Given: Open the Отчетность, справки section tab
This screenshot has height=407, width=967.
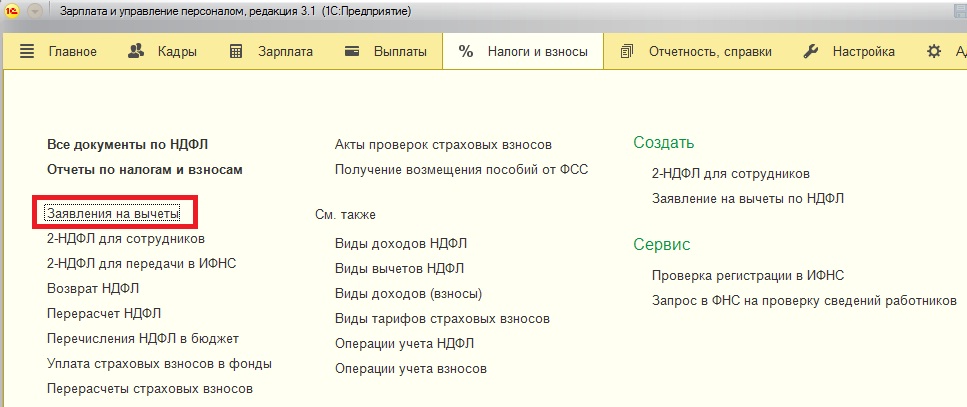Looking at the screenshot, I should click(710, 52).
